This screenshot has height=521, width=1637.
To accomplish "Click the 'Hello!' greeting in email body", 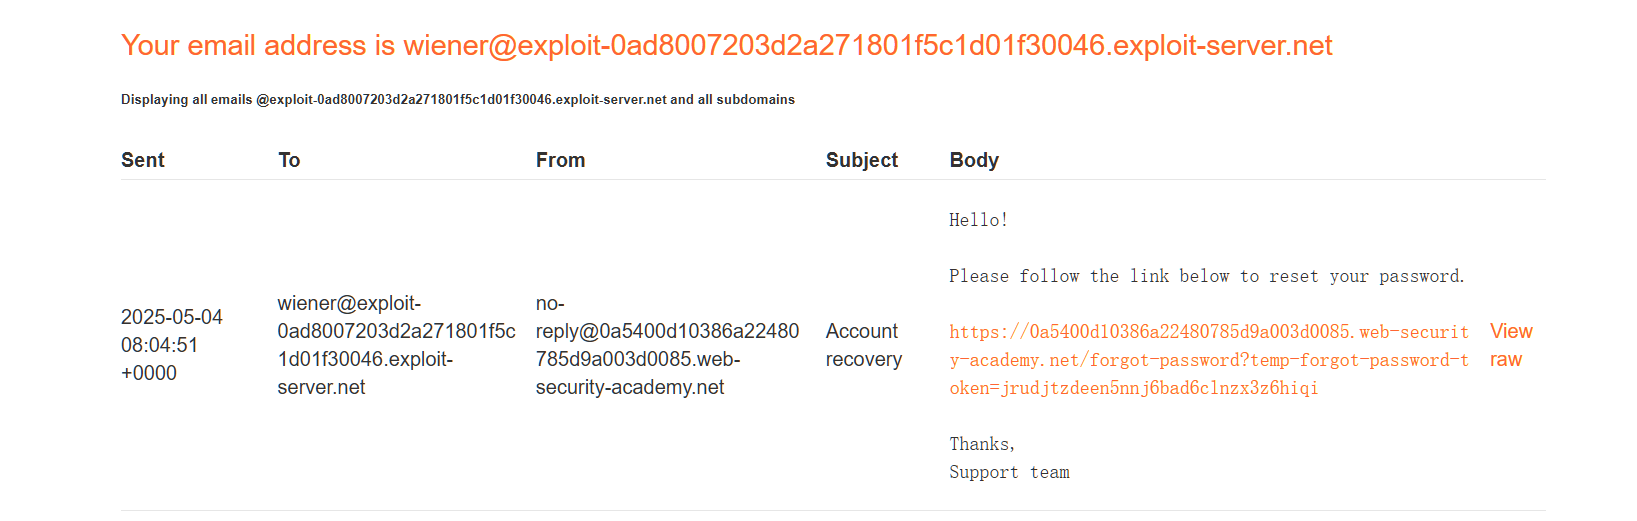I will tap(978, 220).
